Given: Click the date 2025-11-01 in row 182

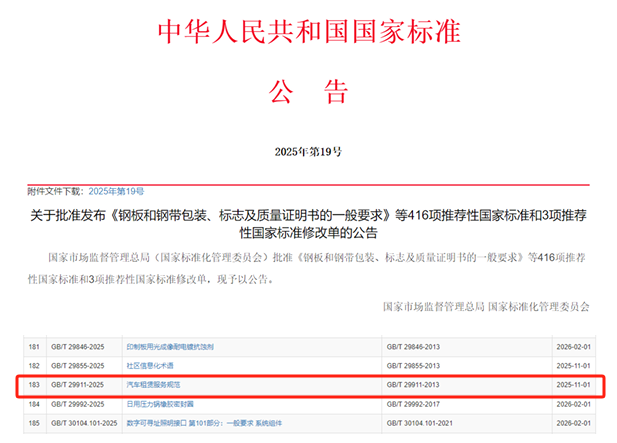Looking at the screenshot, I should [x=573, y=365].
